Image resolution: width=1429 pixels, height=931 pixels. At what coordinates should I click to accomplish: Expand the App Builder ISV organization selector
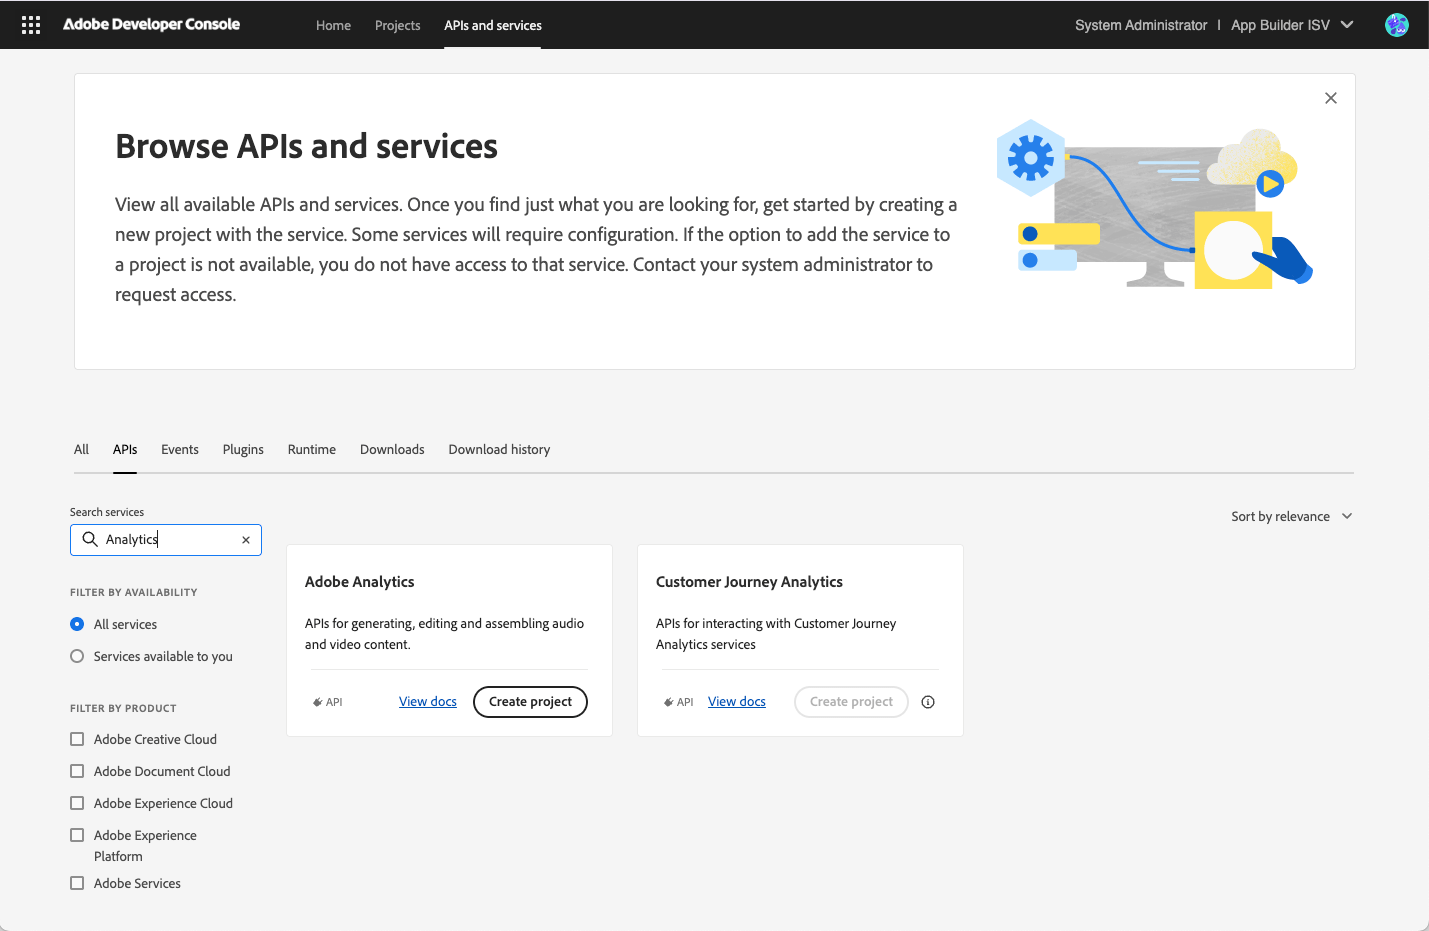1346,24
